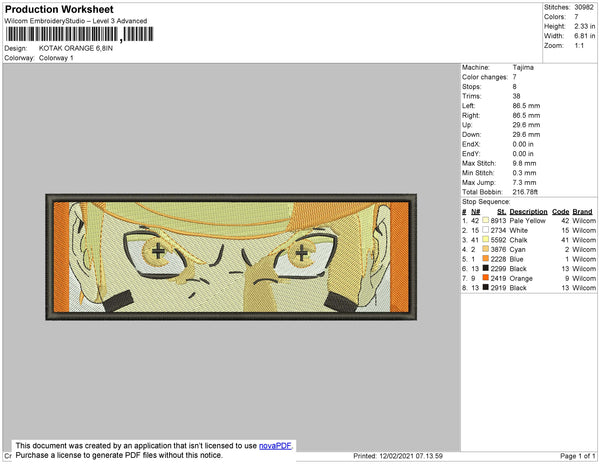This screenshot has height=464, width=600.
Task: Click the Height value '2.33 in'
Action: coord(585,26)
